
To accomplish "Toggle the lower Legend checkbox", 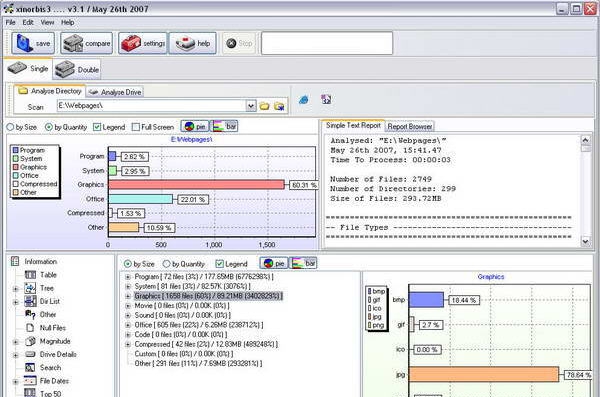I will tap(219, 264).
